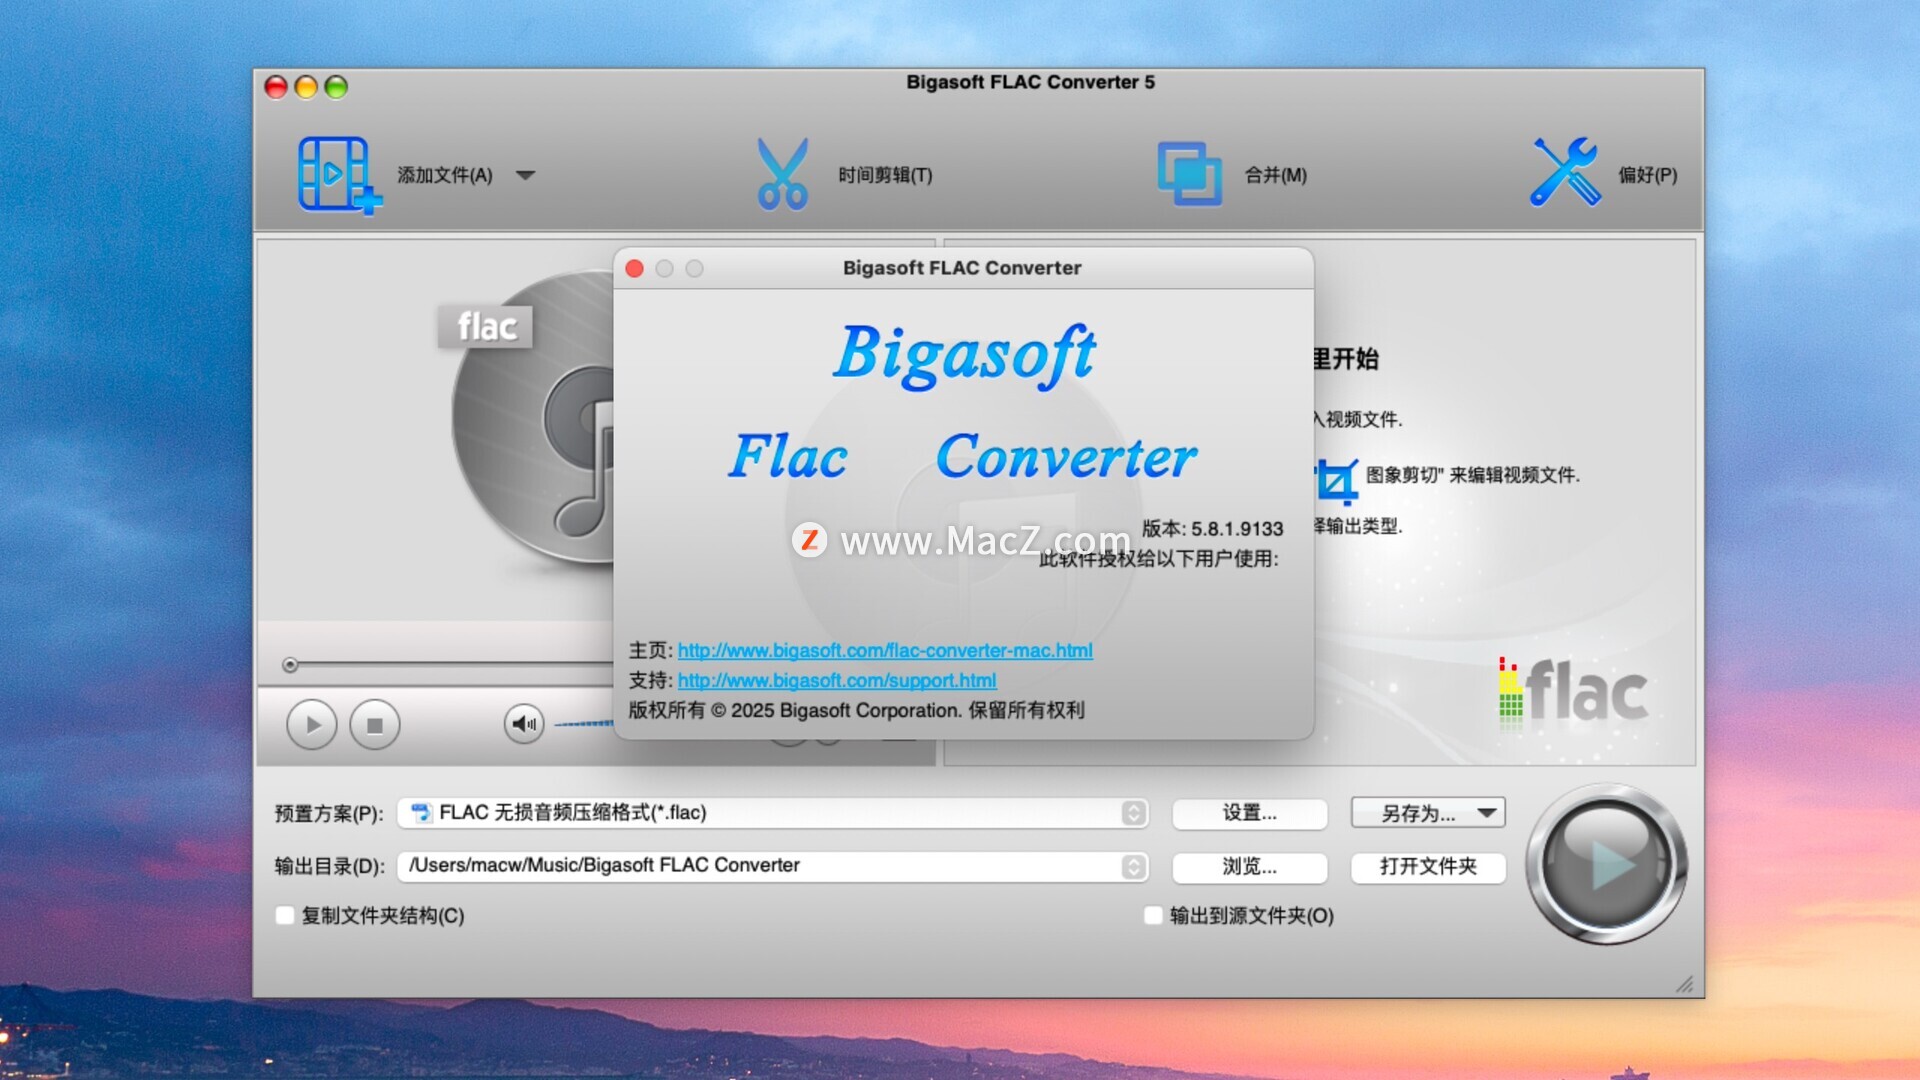Open the Bigasoft flac-converter-mac homepage link
The image size is (1920, 1080).
pos(885,650)
